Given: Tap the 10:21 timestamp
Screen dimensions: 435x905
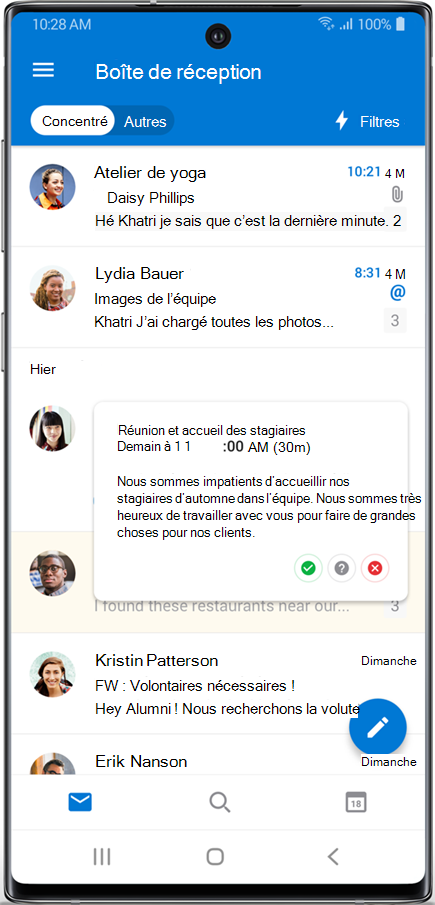Looking at the screenshot, I should point(364,171).
